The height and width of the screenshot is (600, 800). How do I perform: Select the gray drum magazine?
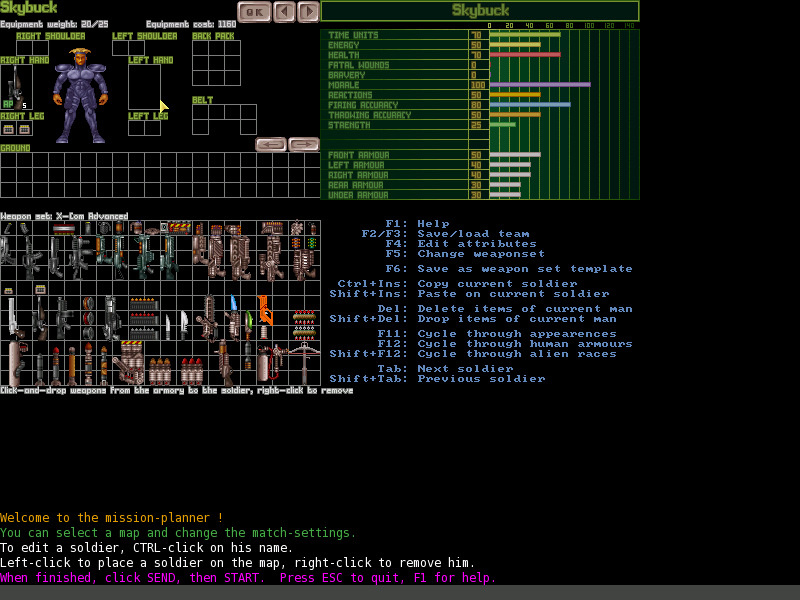pos(89,333)
